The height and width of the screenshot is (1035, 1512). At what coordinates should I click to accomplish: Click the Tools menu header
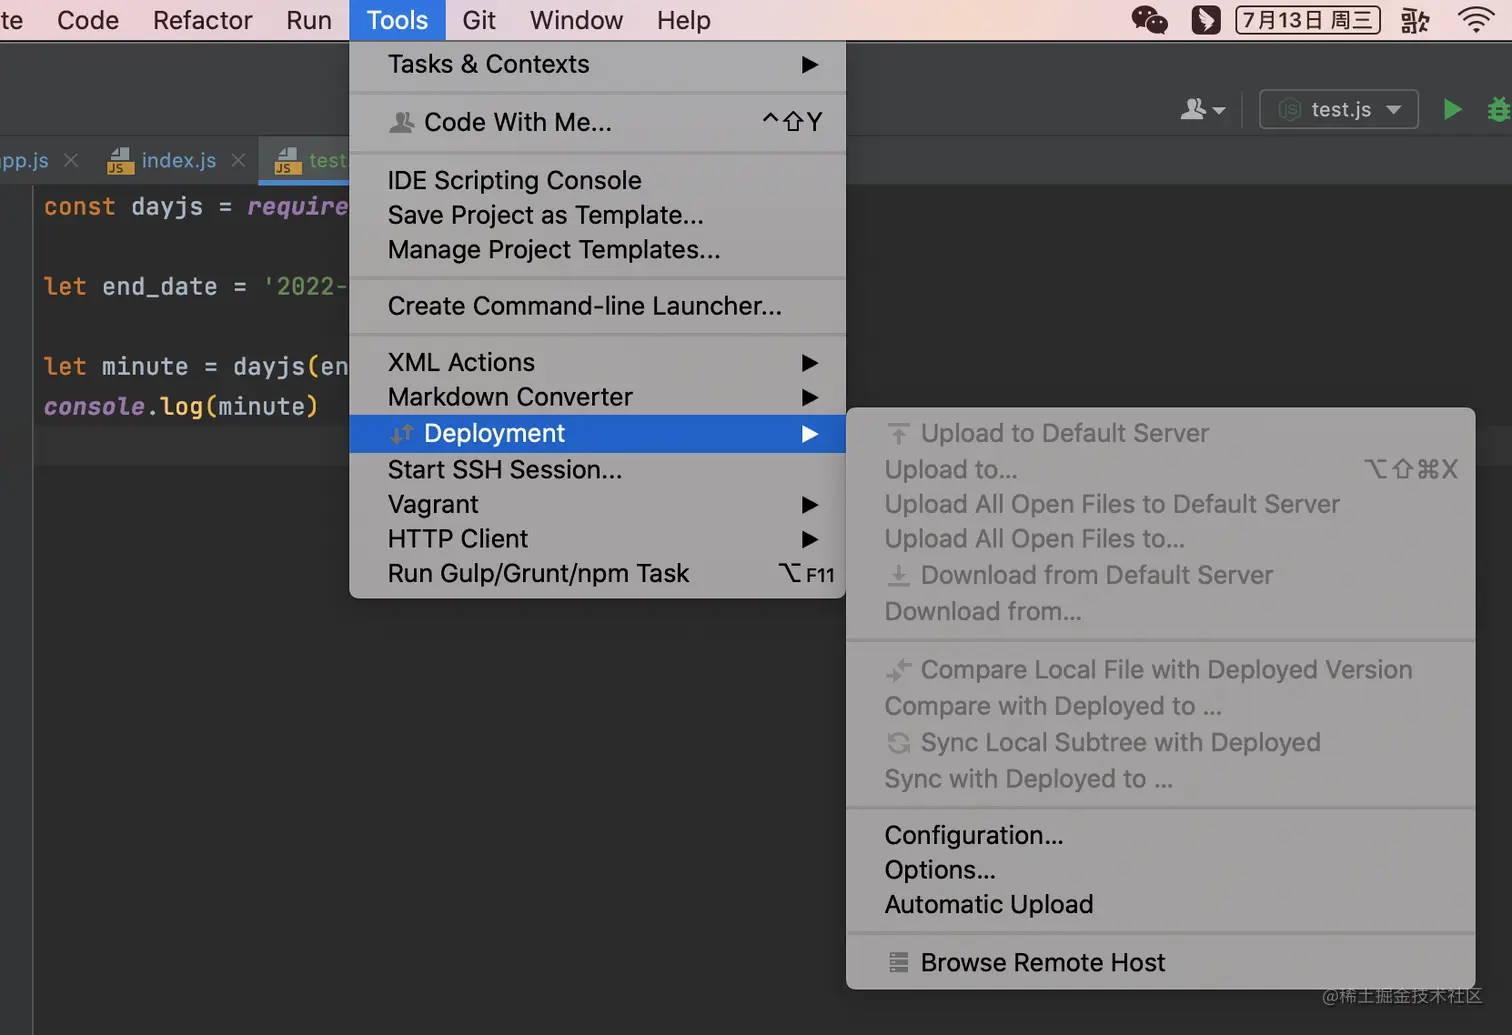(397, 20)
